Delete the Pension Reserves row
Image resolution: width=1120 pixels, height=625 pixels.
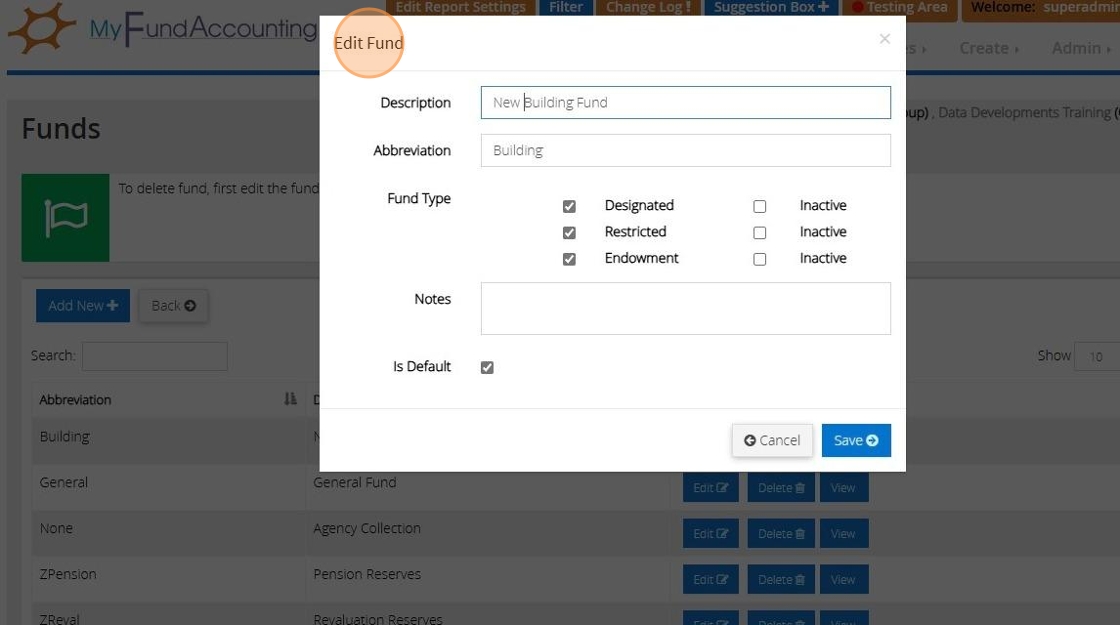pos(781,579)
